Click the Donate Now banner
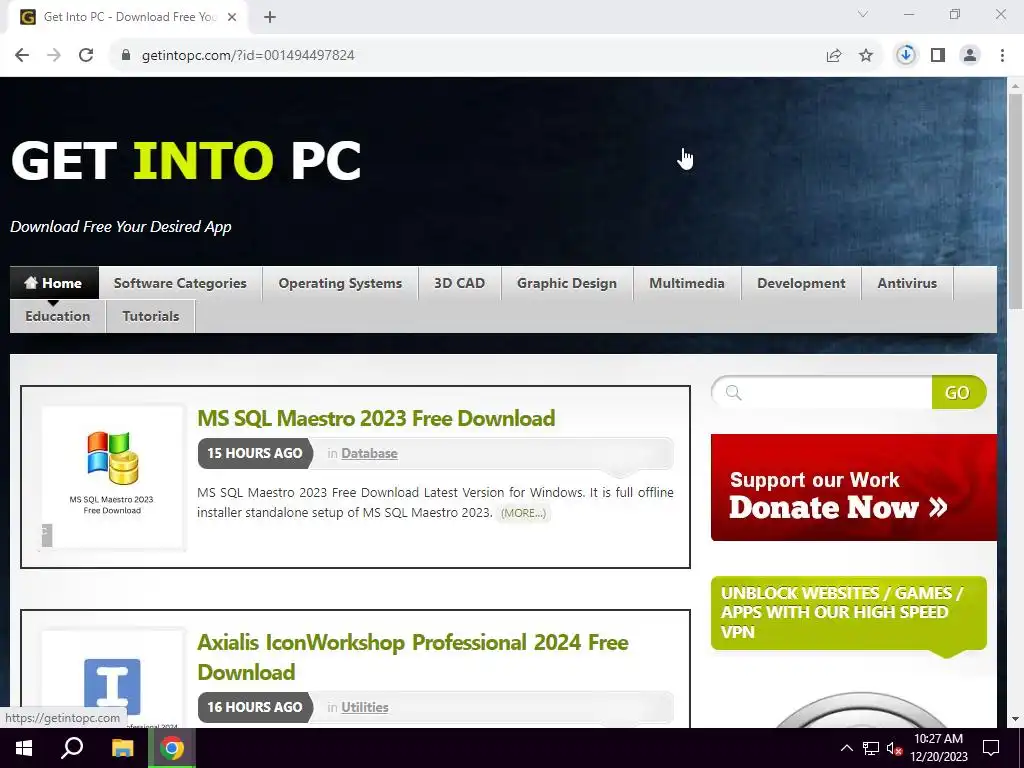 [854, 487]
